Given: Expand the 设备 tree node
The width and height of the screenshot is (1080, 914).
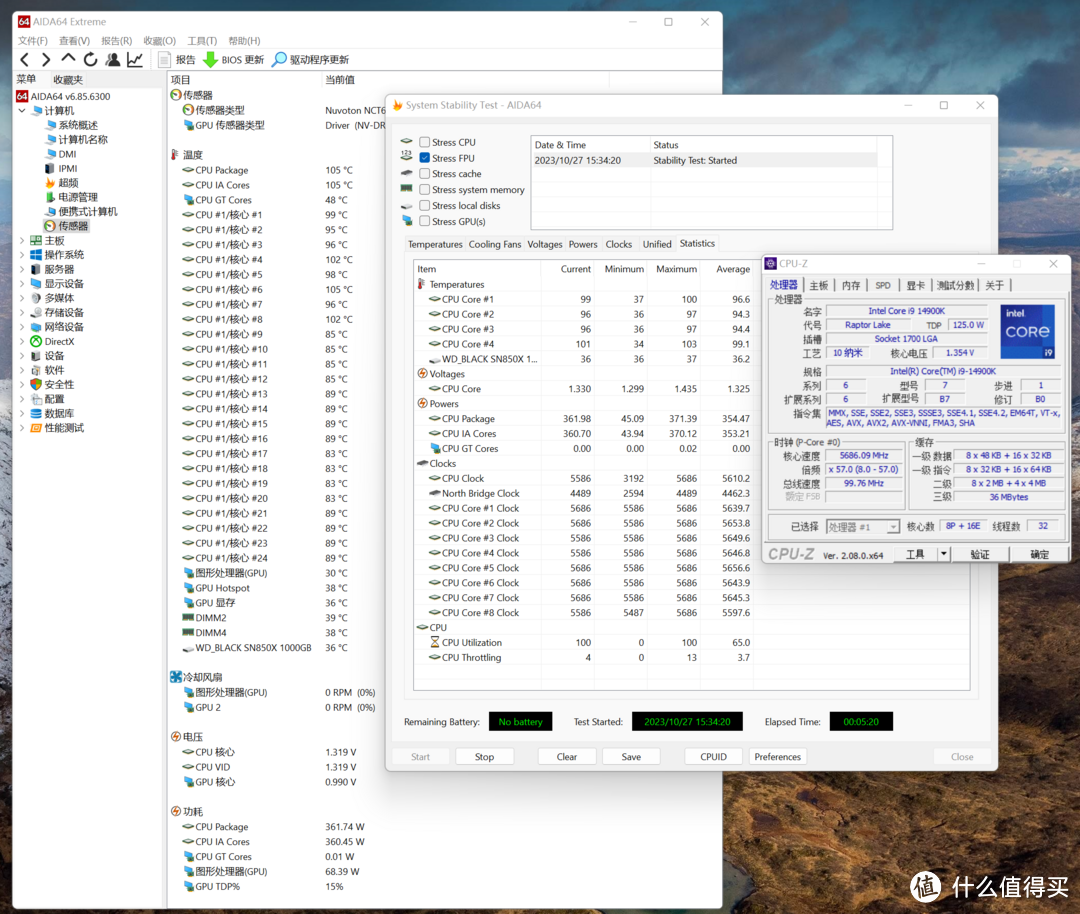Looking at the screenshot, I should (22, 356).
